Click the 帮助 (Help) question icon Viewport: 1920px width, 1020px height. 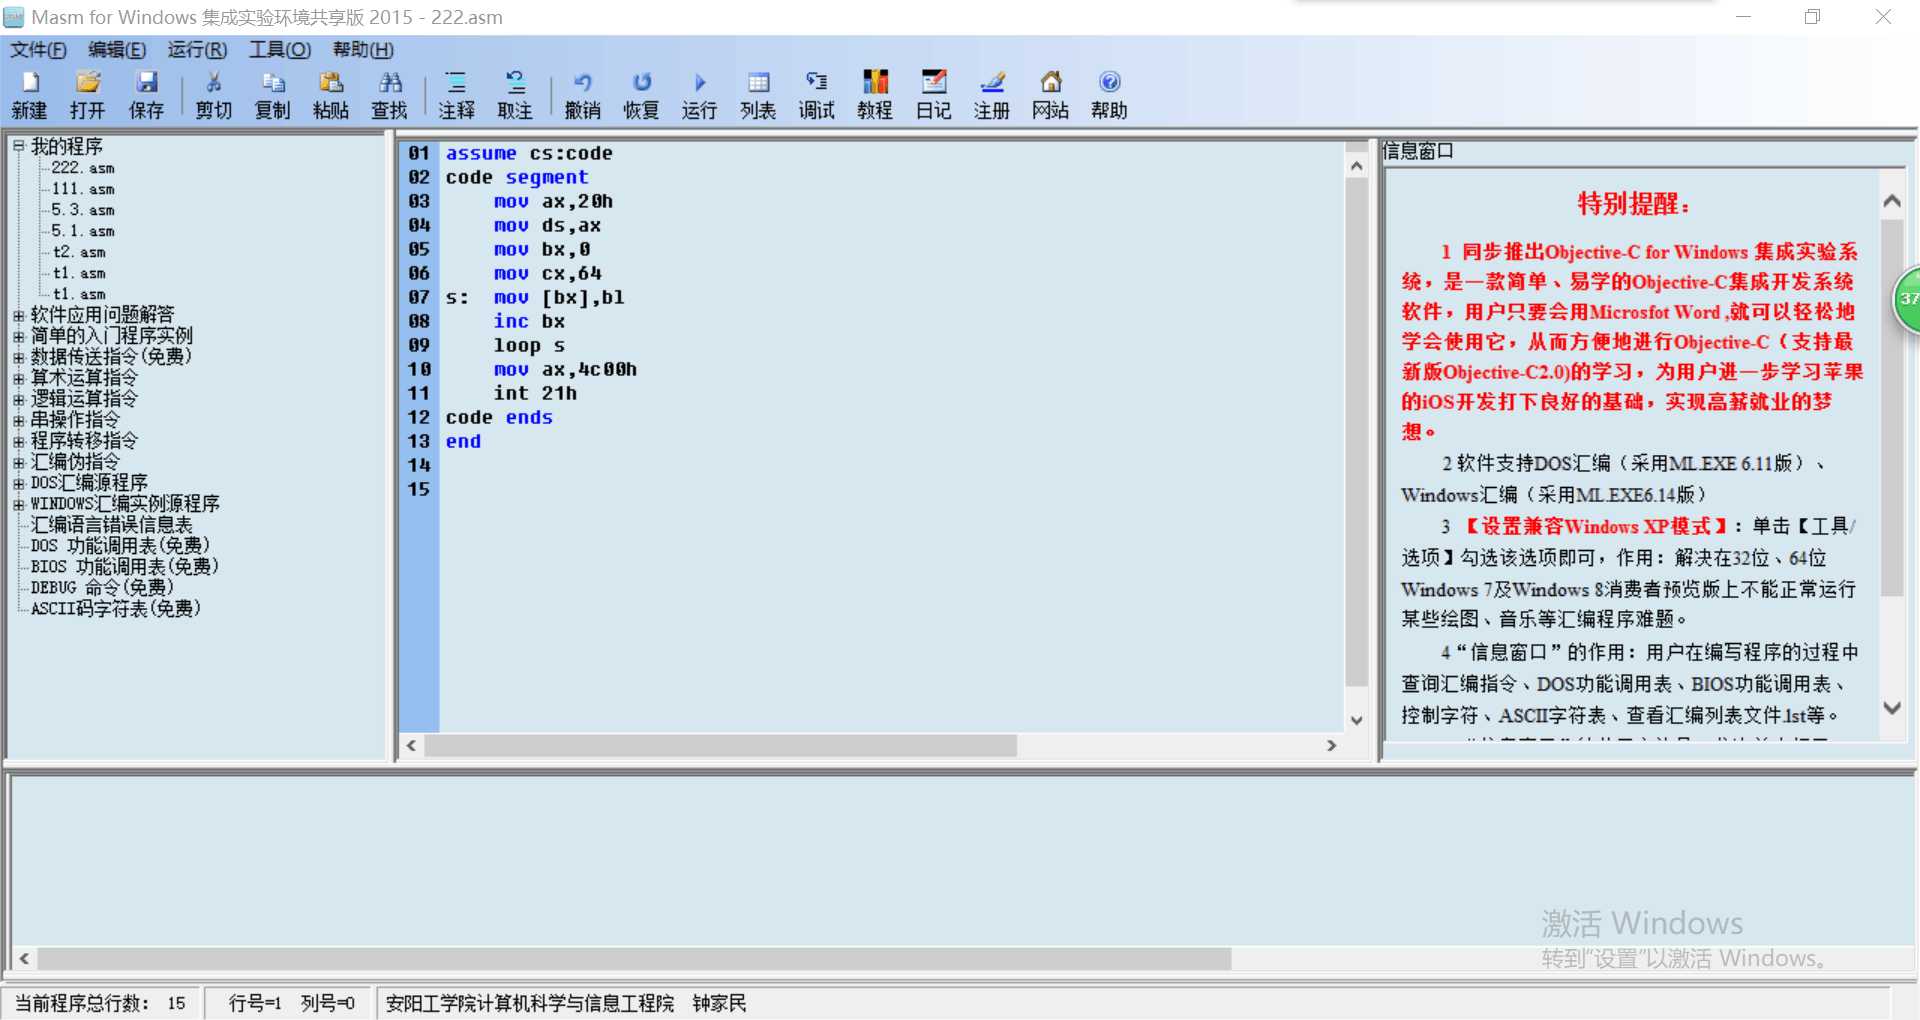pos(1109,82)
